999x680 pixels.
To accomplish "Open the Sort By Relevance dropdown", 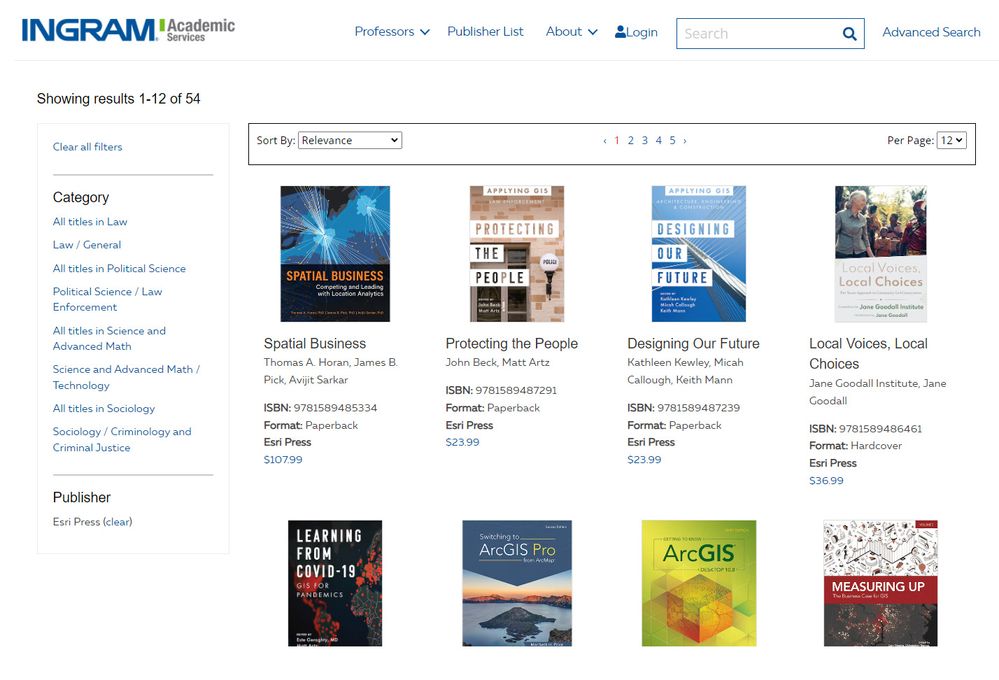I will pos(349,140).
